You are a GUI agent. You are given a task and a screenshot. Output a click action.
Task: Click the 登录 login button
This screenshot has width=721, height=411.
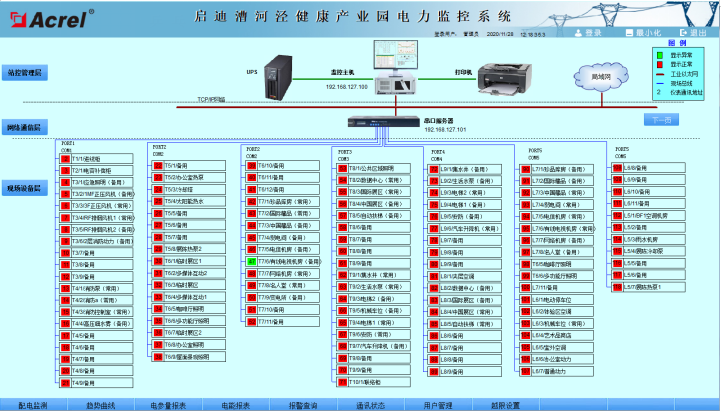tap(587, 32)
